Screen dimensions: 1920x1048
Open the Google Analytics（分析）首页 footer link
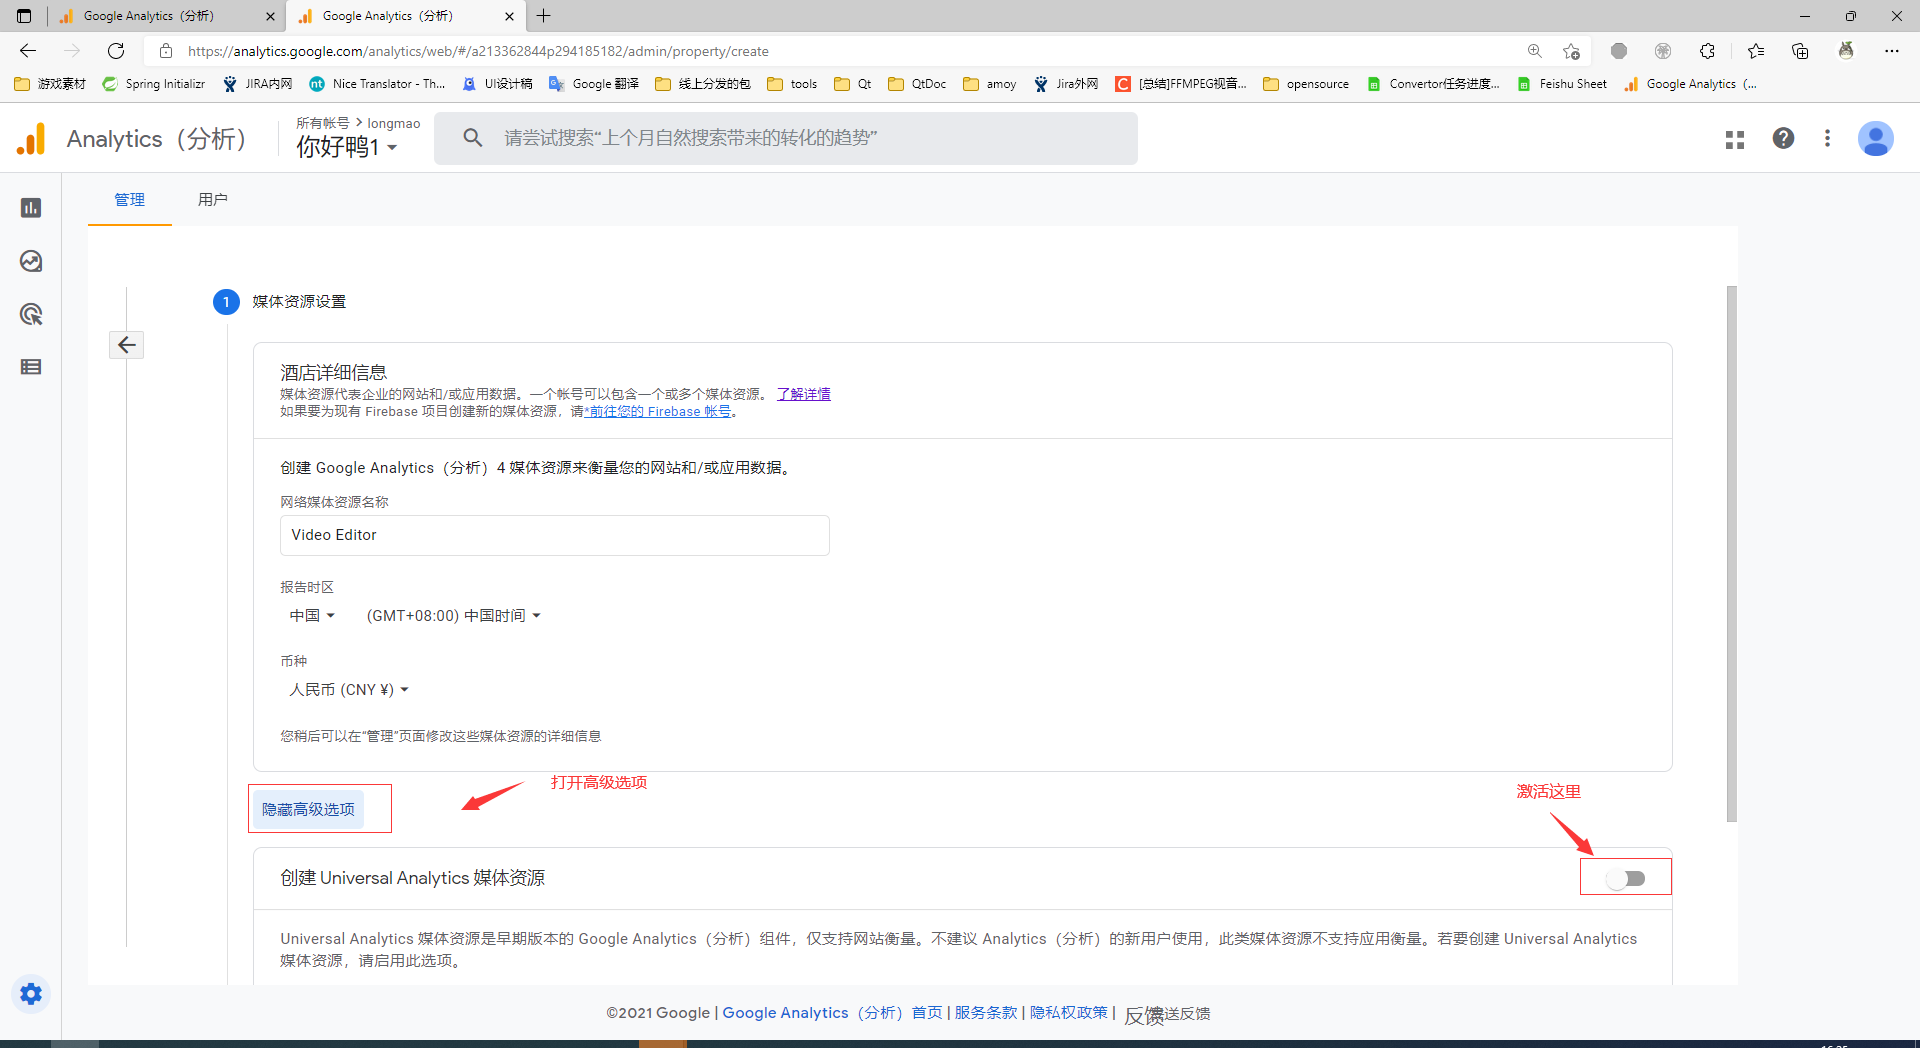pyautogui.click(x=832, y=1012)
